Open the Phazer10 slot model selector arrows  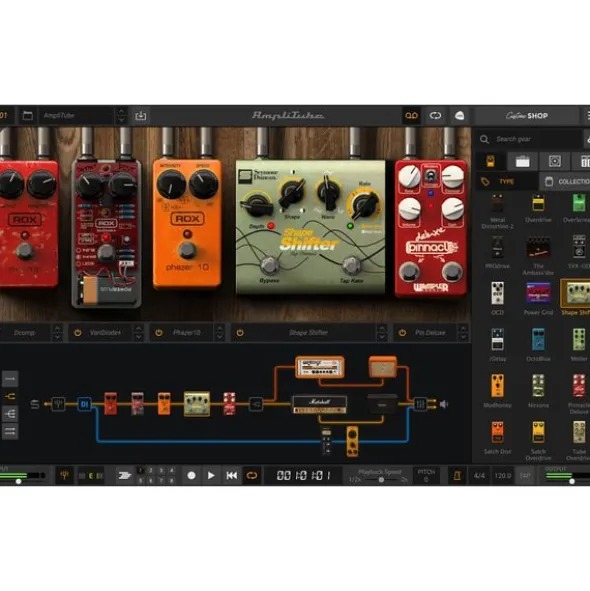point(219,332)
